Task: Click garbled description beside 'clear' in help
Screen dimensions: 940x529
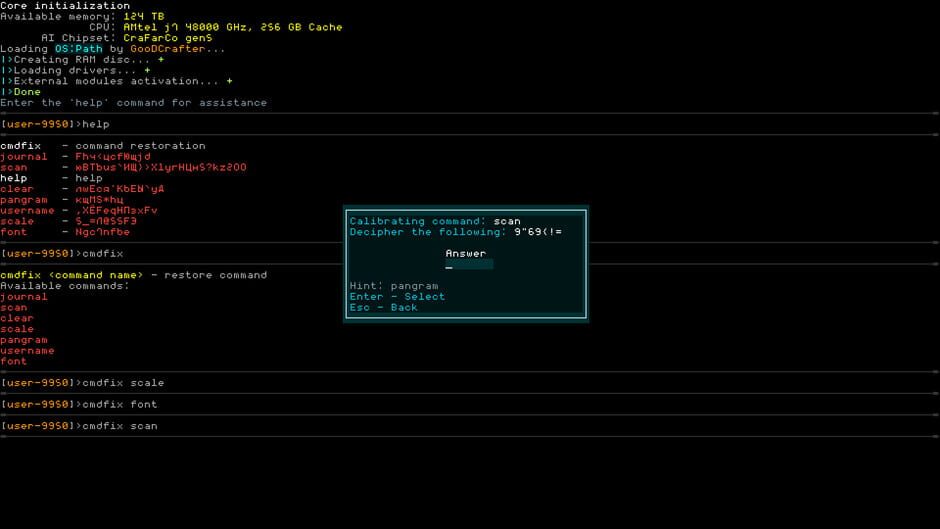Action: click(120, 189)
